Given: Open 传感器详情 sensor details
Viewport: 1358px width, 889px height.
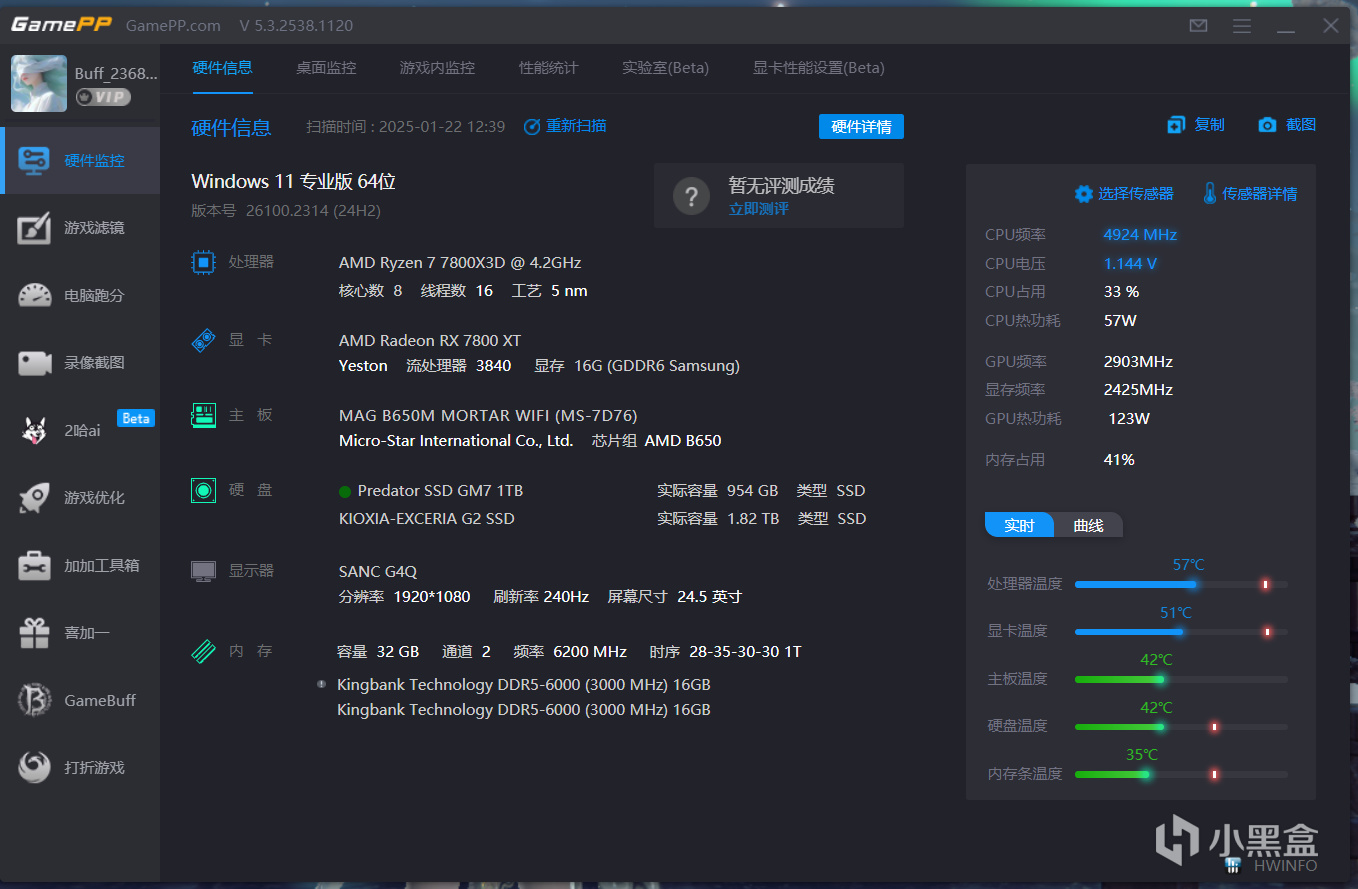Looking at the screenshot, I should [x=1250, y=194].
